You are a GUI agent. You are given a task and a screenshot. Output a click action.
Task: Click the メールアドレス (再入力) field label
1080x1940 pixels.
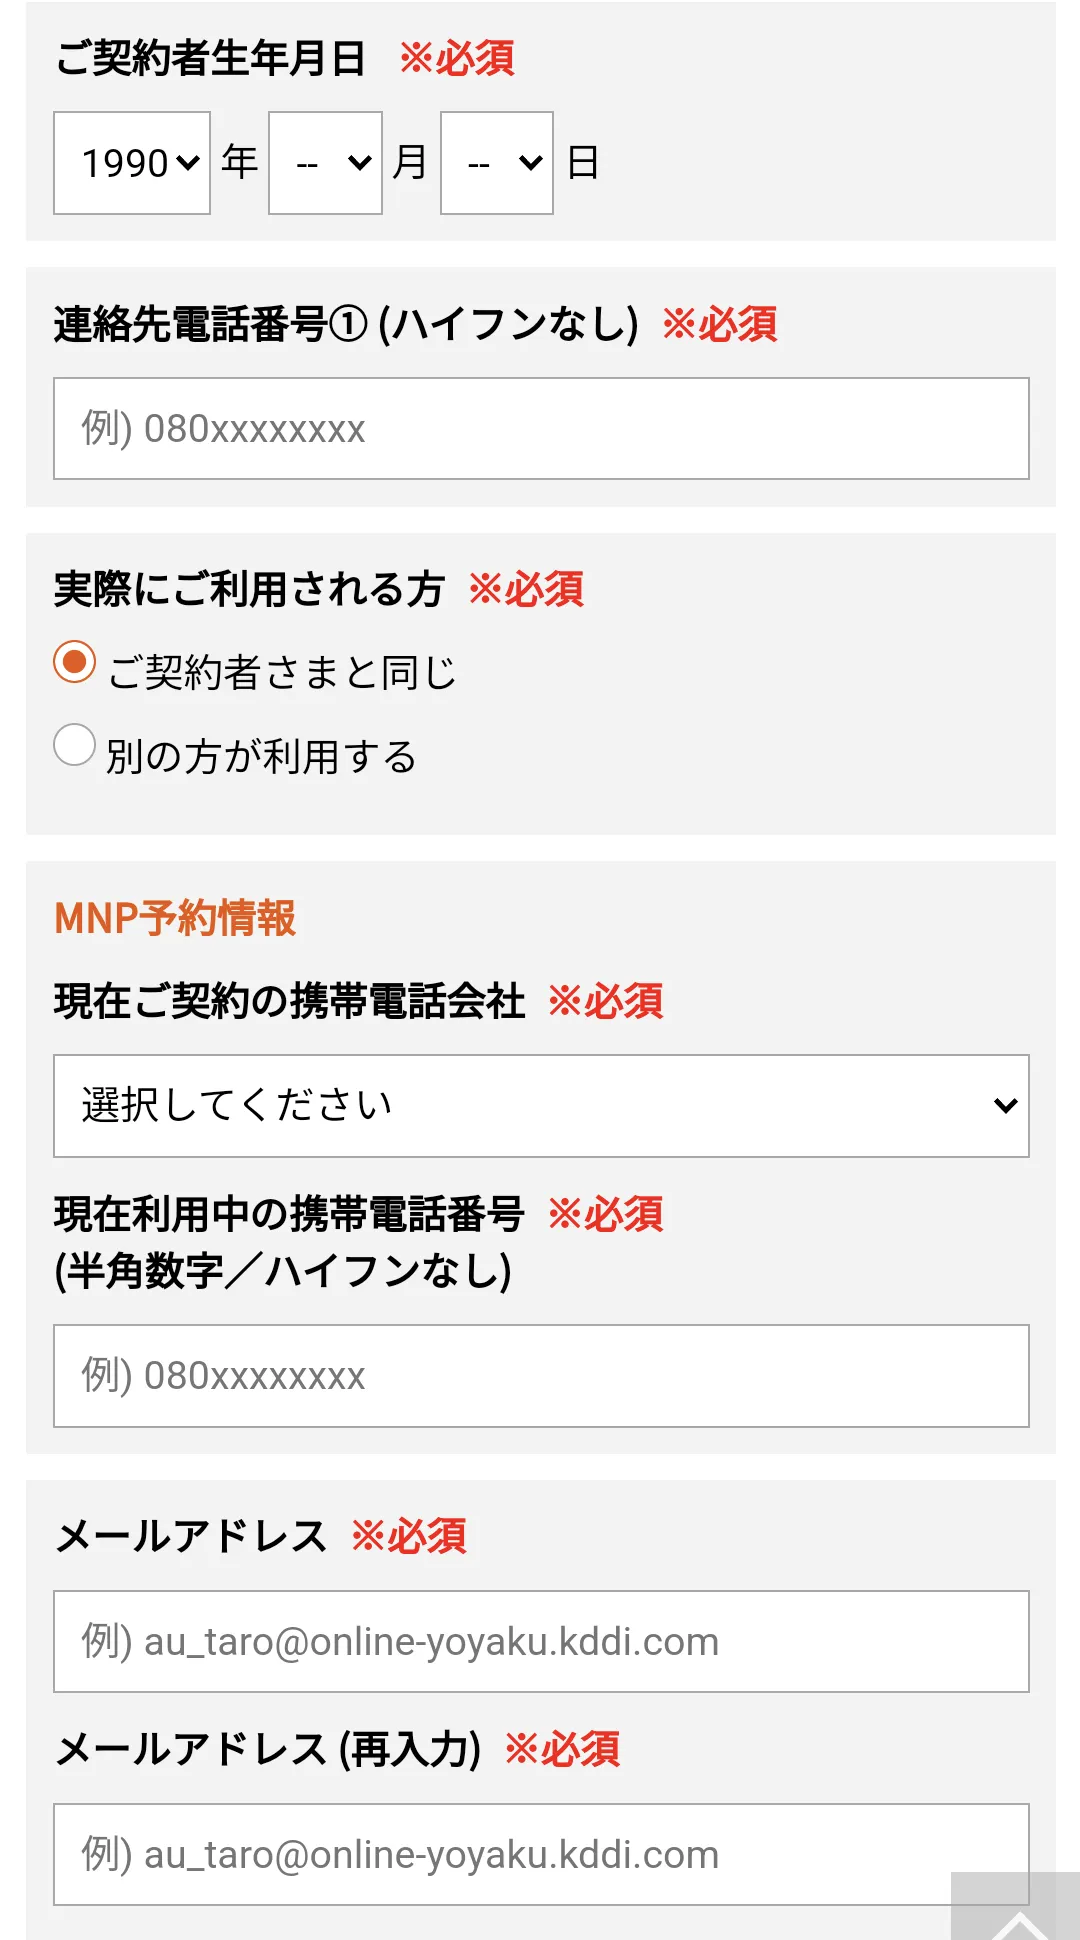point(268,1750)
